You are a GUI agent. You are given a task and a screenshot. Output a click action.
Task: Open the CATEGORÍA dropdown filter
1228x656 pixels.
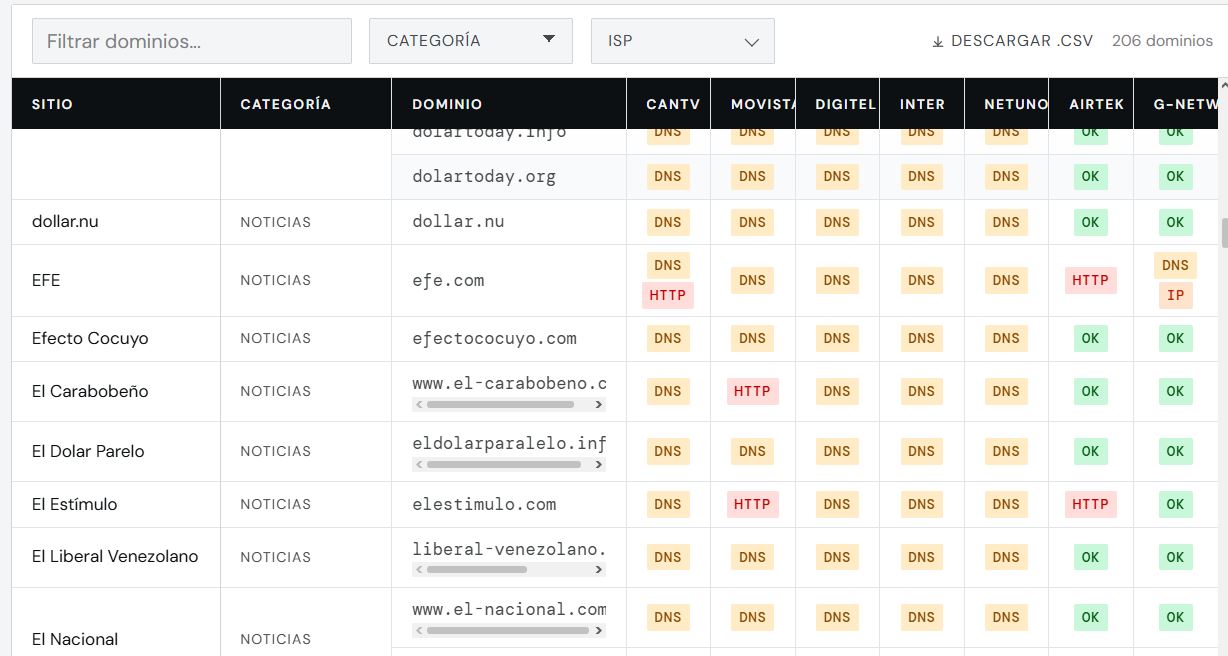(470, 41)
